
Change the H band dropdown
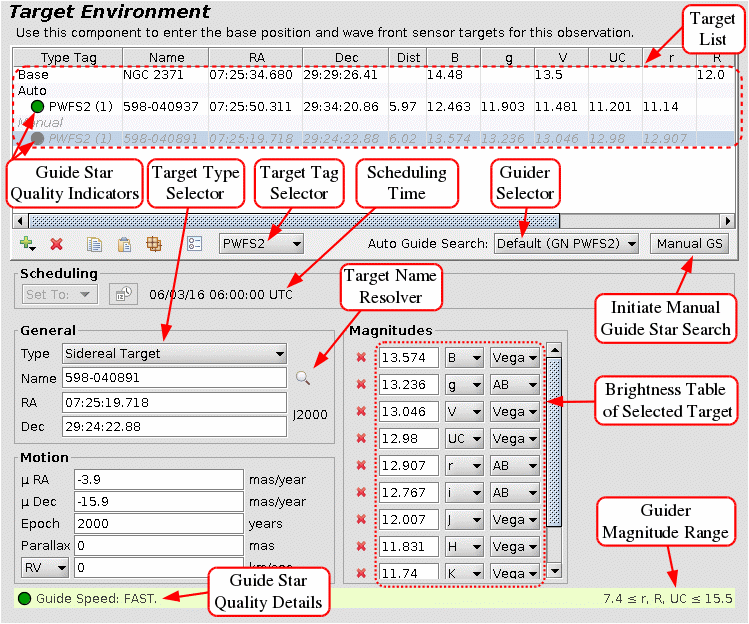coord(464,546)
